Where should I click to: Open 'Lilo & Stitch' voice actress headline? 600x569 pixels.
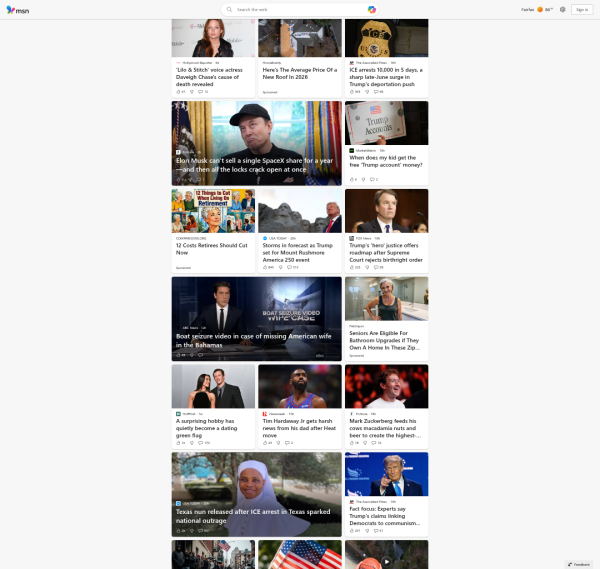pyautogui.click(x=209, y=77)
